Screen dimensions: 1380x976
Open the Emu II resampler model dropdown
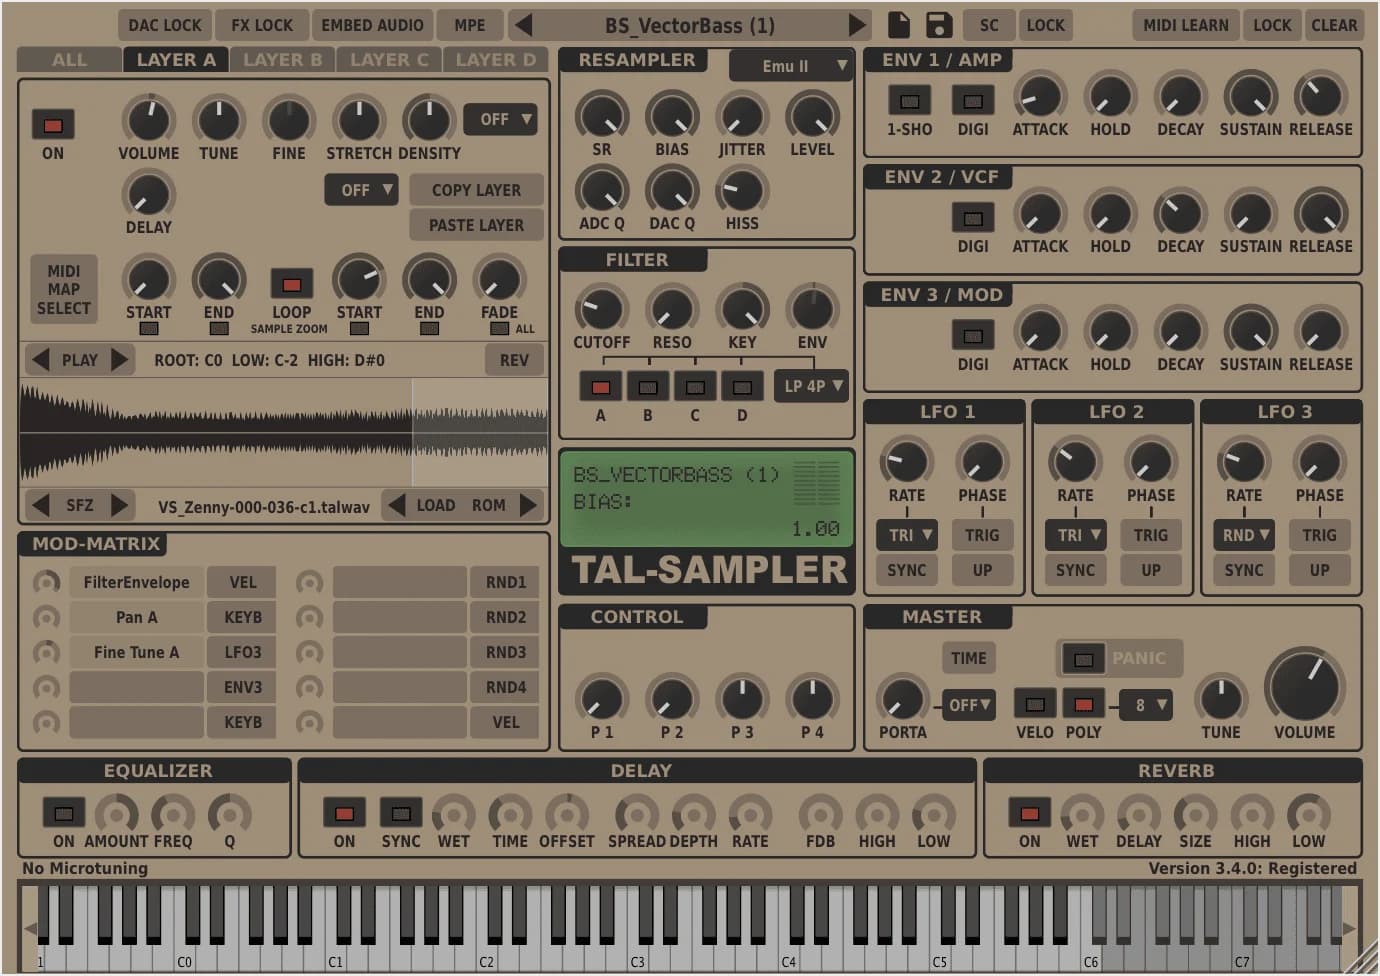[790, 66]
